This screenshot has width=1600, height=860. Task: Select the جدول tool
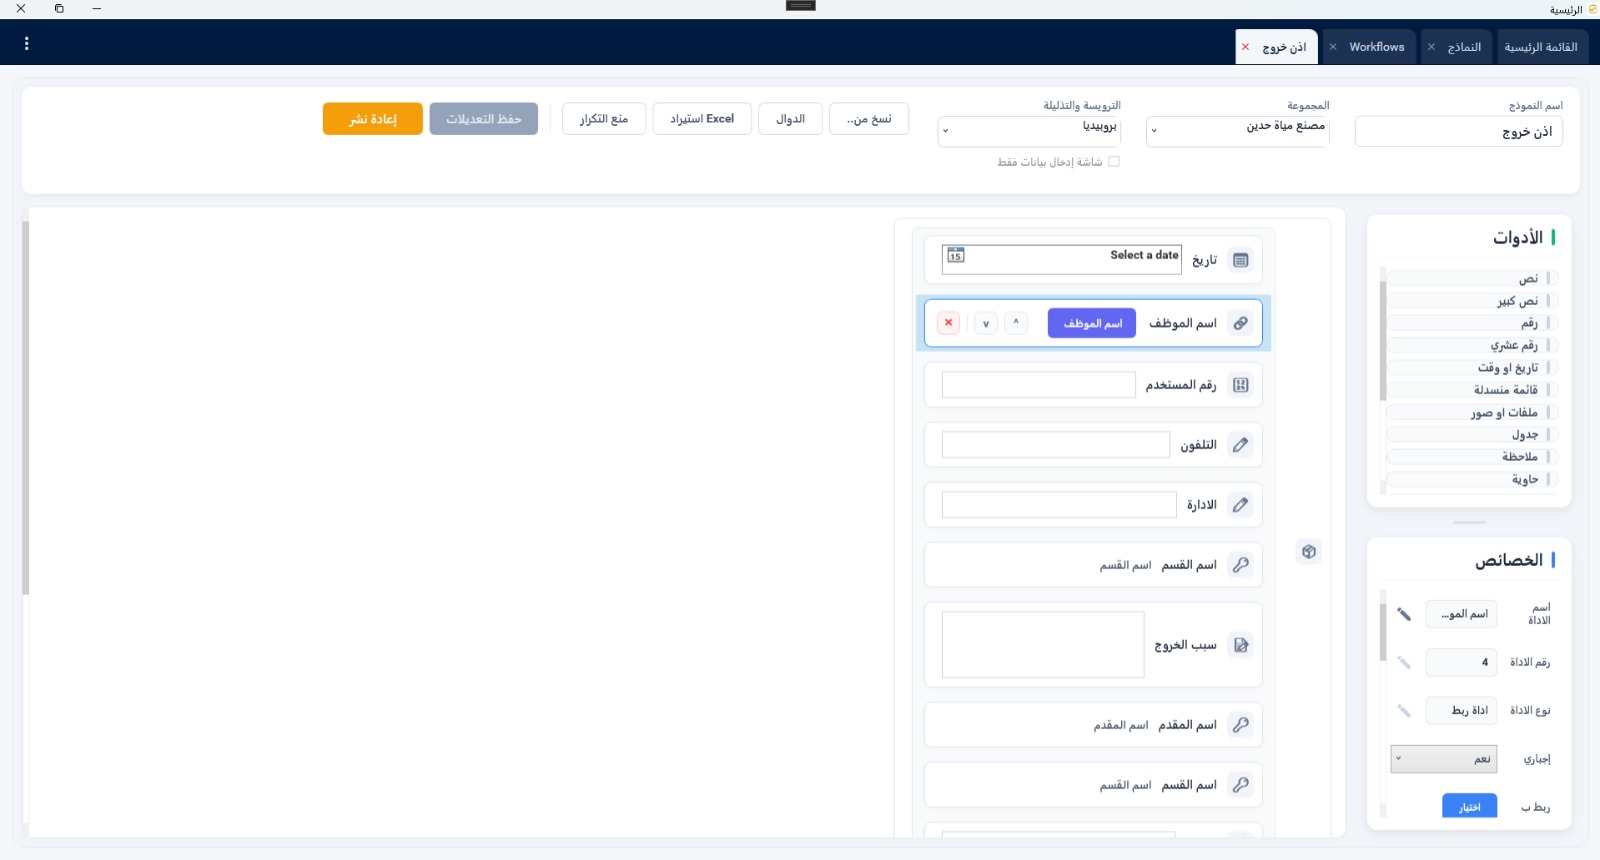pos(1472,435)
